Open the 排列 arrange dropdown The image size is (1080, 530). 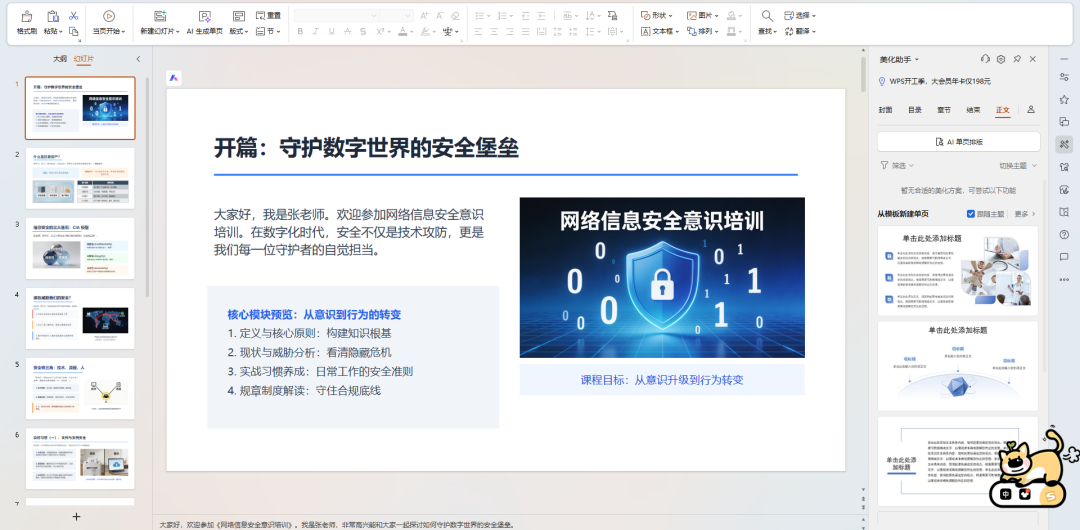[703, 31]
